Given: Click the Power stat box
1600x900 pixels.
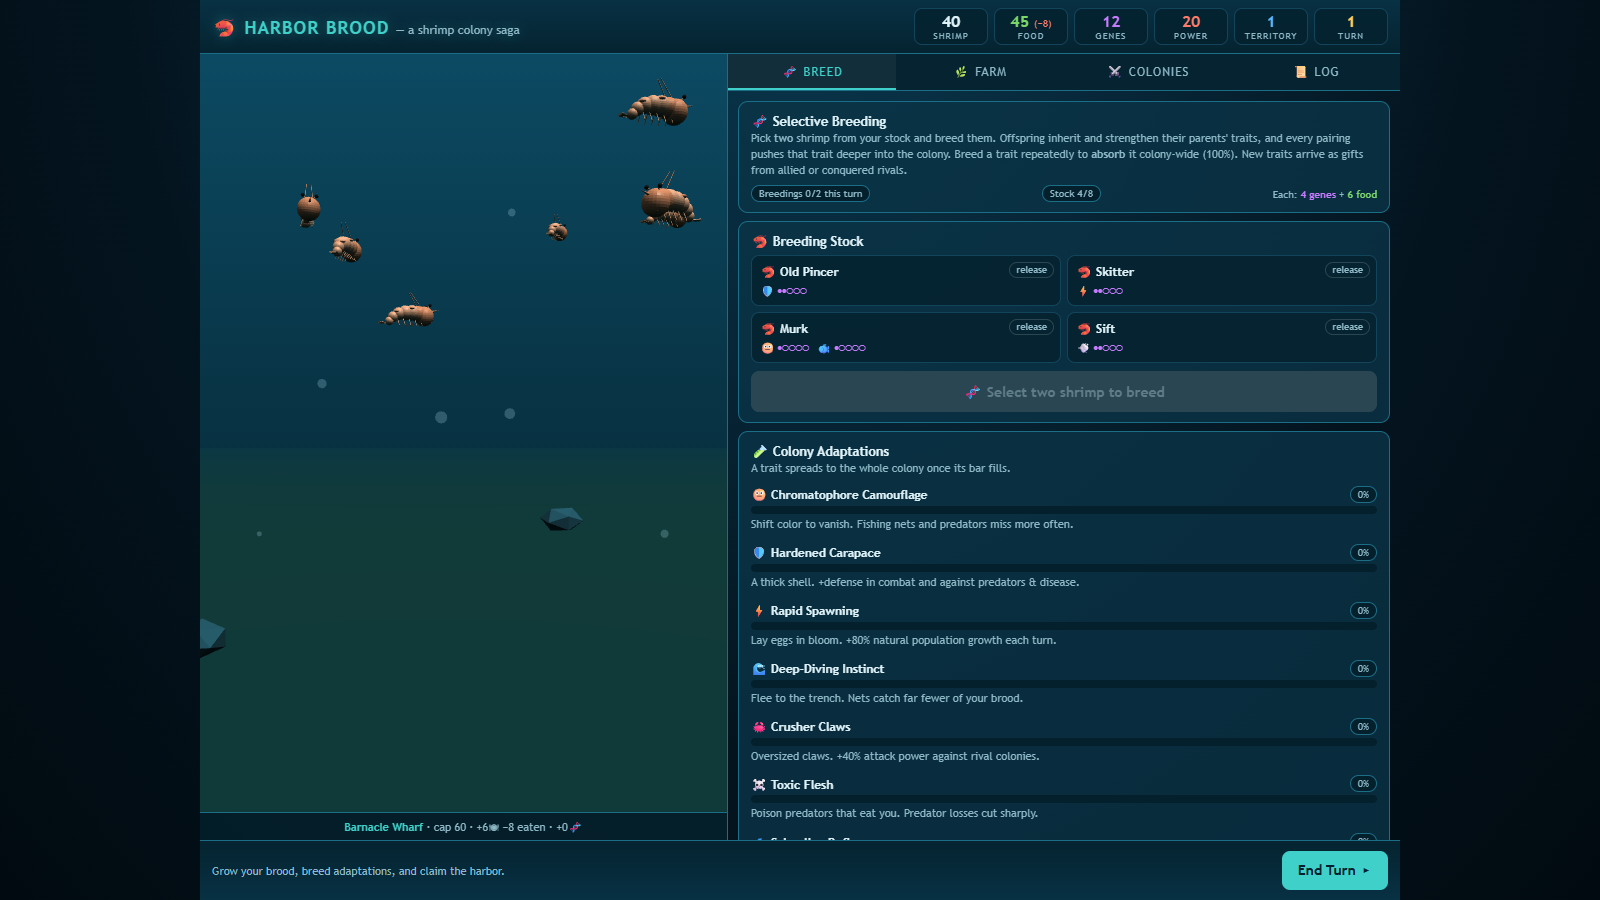Looking at the screenshot, I should pyautogui.click(x=1191, y=27).
